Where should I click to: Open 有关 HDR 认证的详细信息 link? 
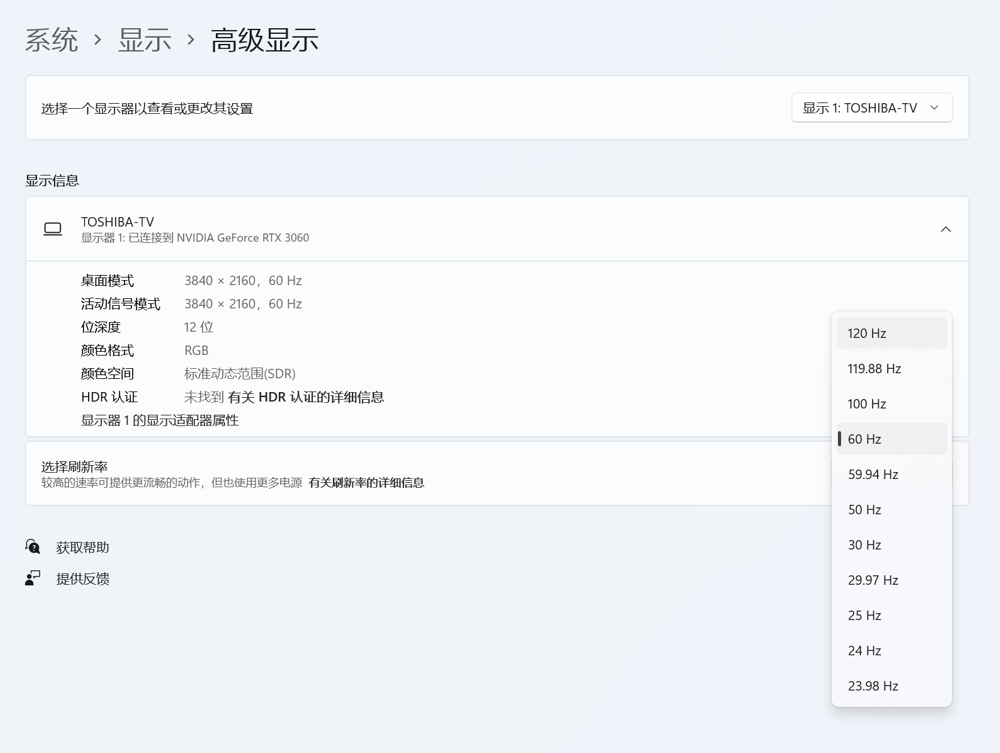pos(309,396)
